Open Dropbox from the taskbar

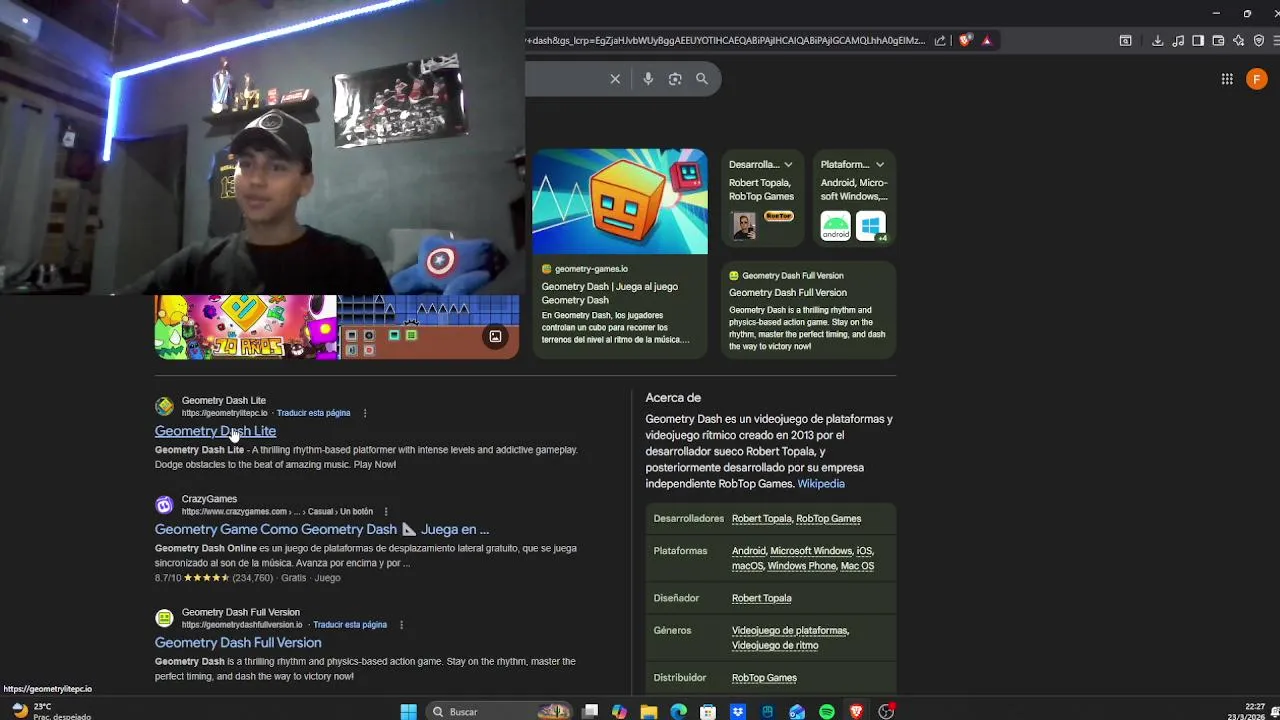[x=738, y=712]
